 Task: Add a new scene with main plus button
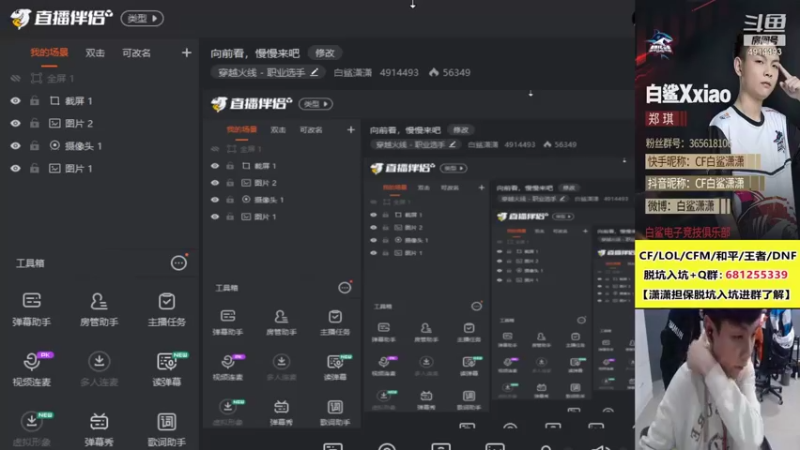tap(186, 53)
